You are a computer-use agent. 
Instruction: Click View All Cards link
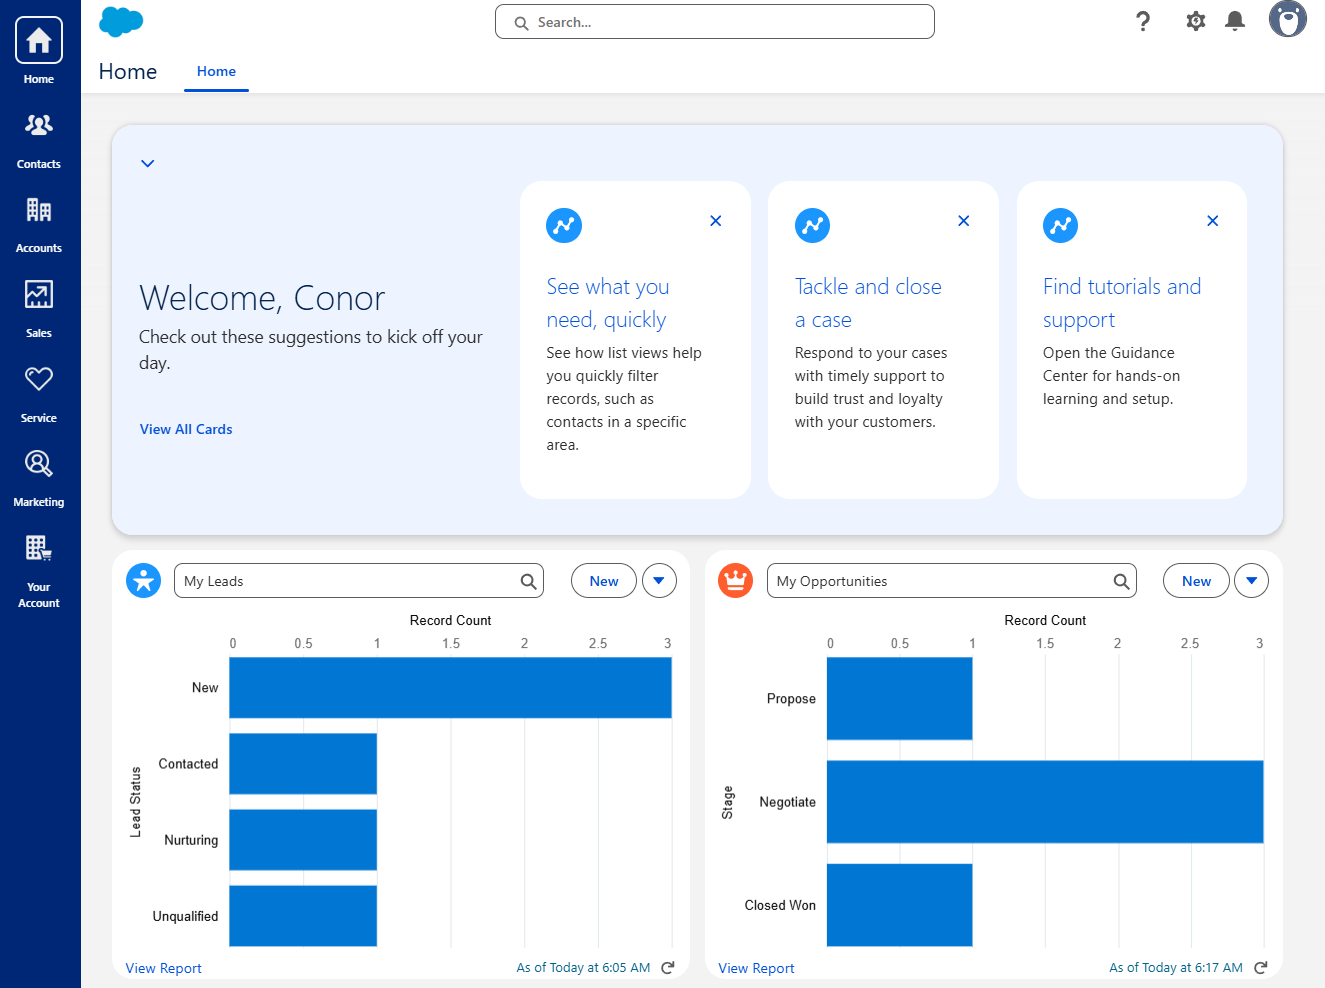185,429
